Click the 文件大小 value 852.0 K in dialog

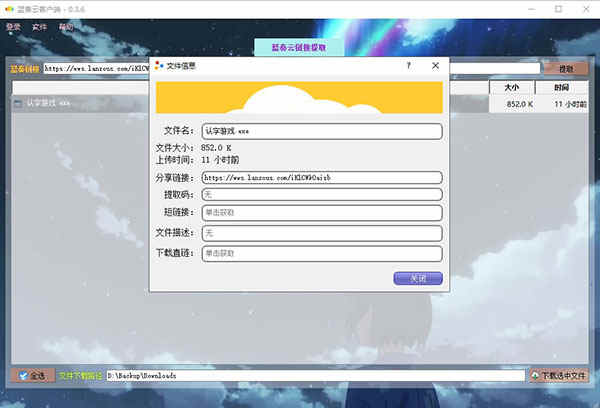tap(216, 148)
